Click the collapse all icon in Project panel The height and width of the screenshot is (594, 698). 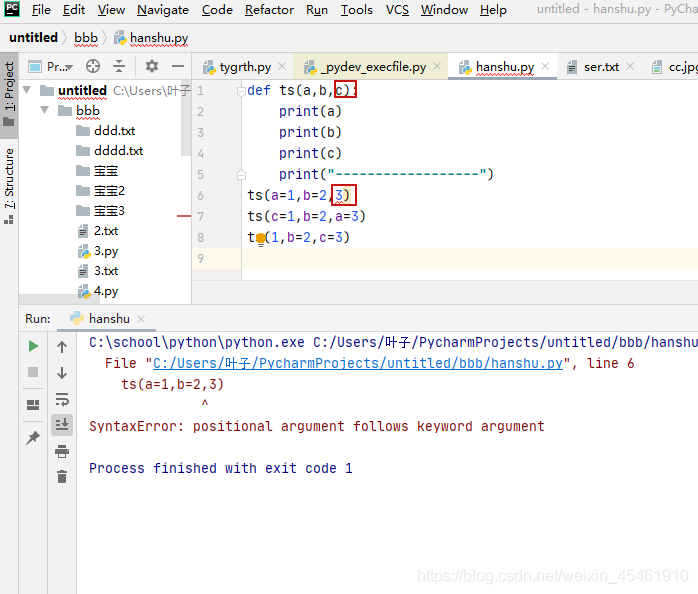click(119, 66)
